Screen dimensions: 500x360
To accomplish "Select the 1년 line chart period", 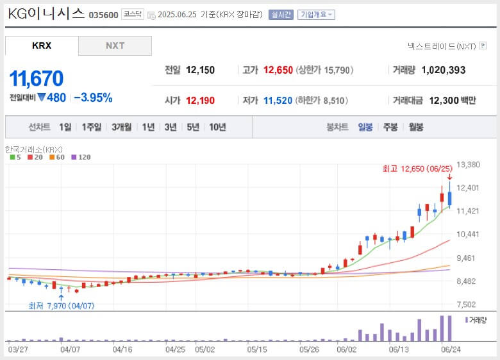I will [148, 127].
